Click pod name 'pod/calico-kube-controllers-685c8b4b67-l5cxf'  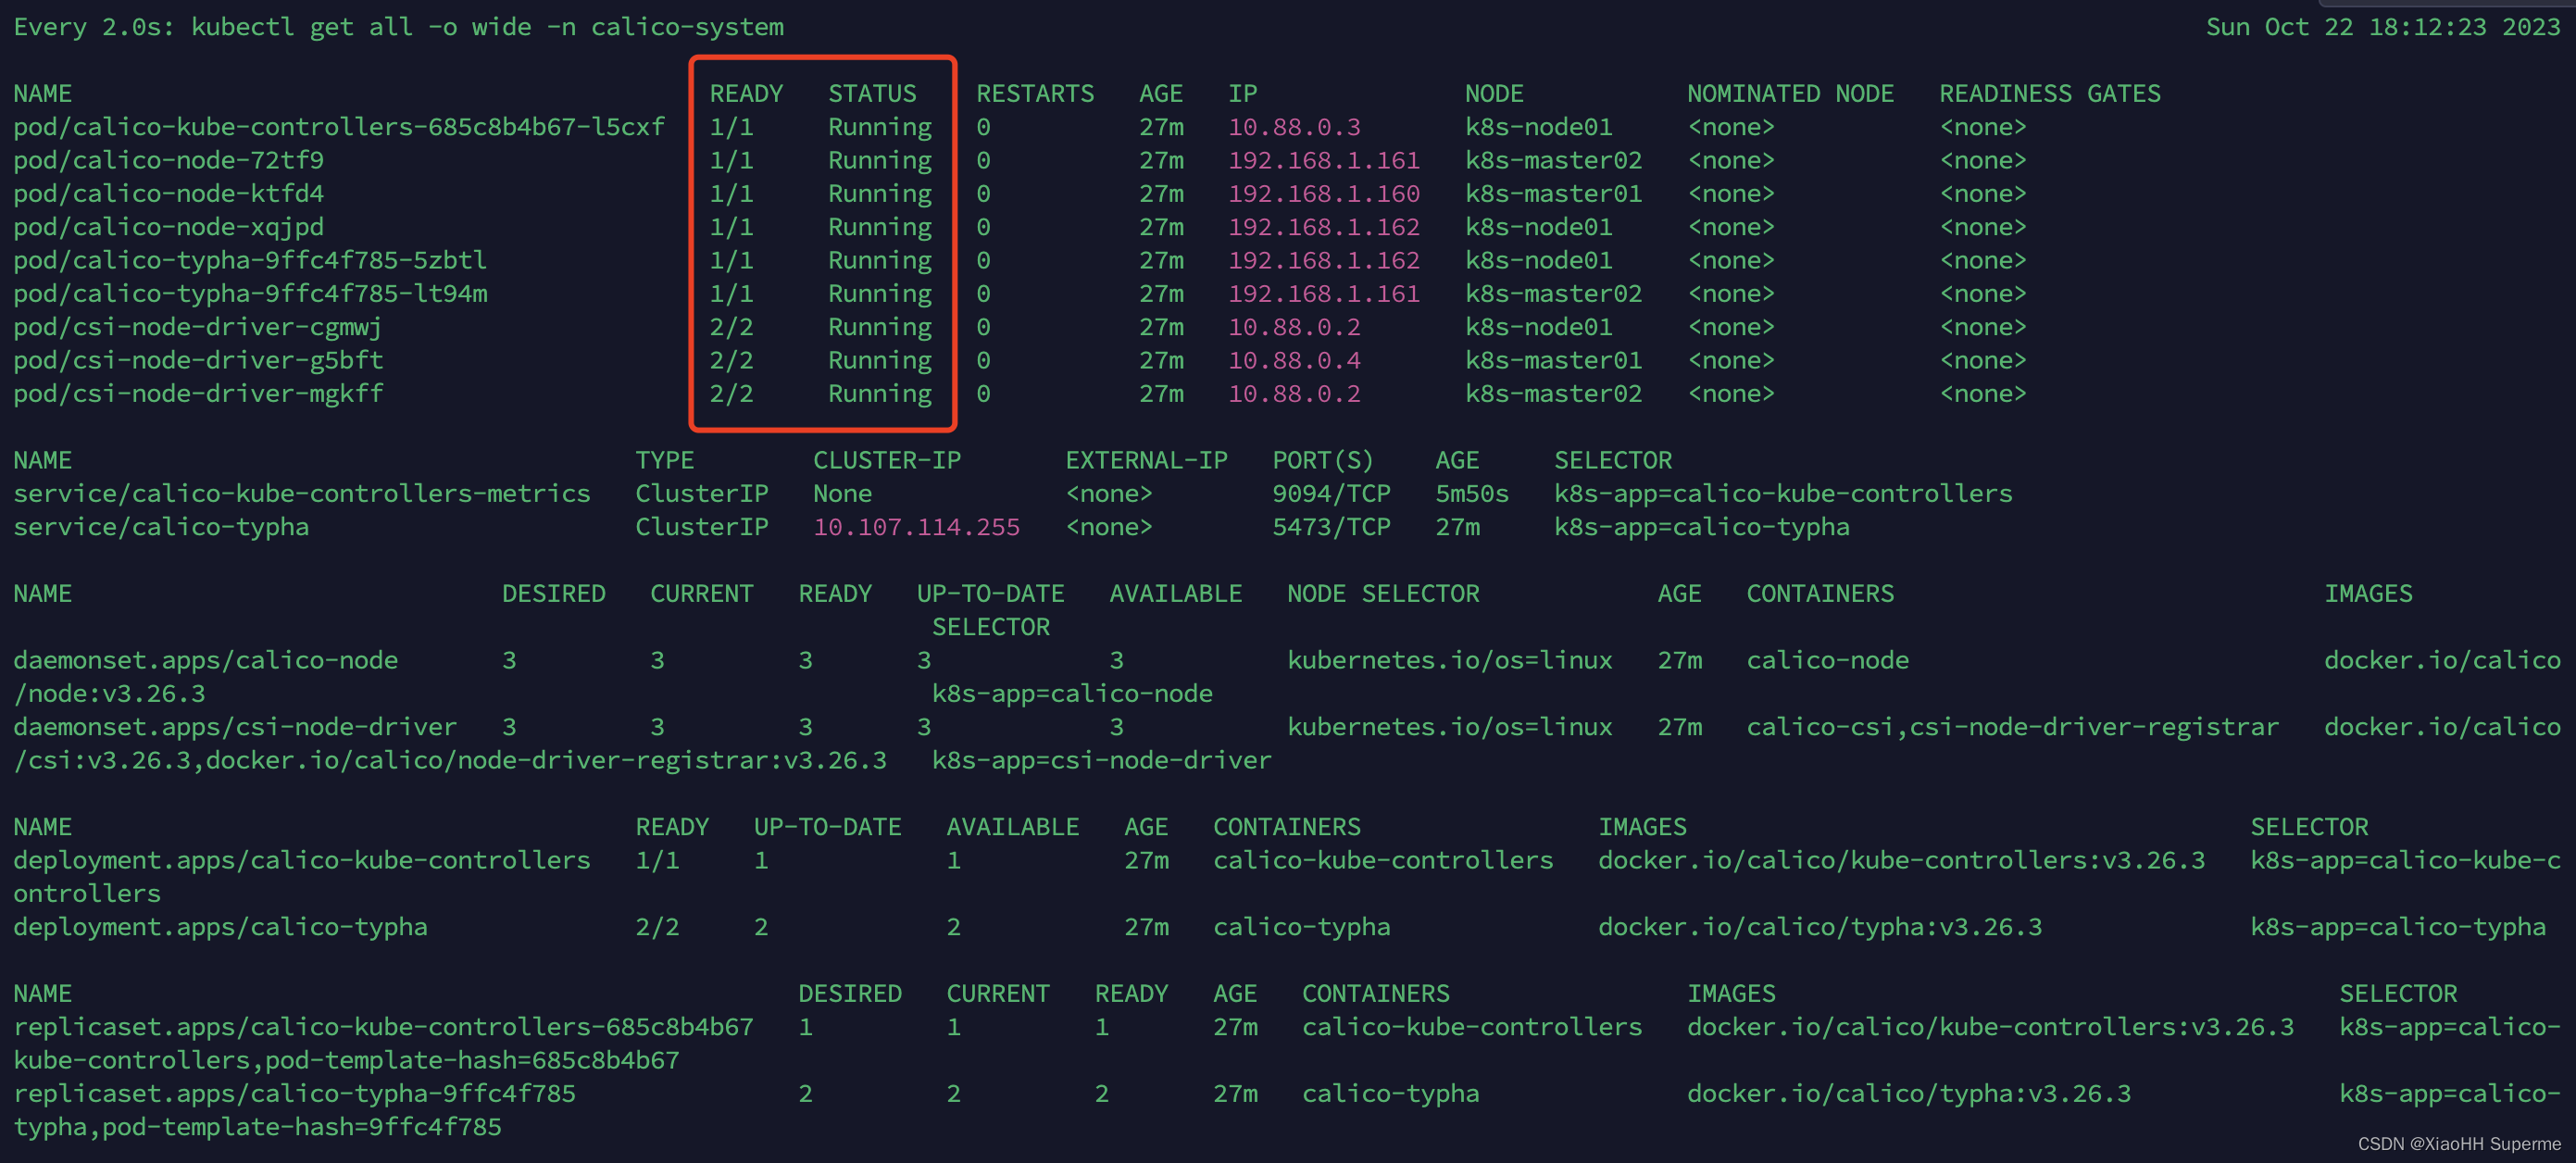tap(339, 127)
